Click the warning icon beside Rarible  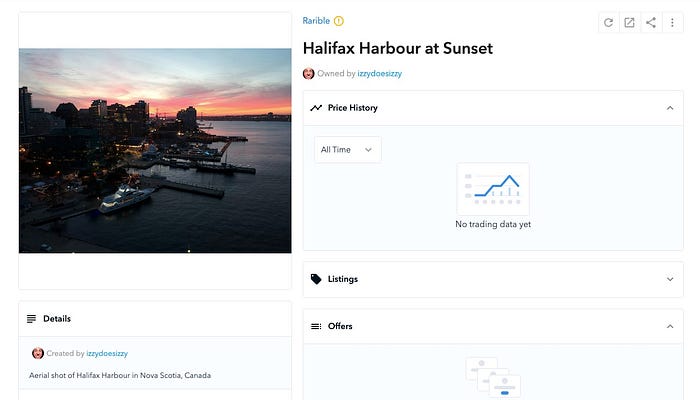[339, 21]
